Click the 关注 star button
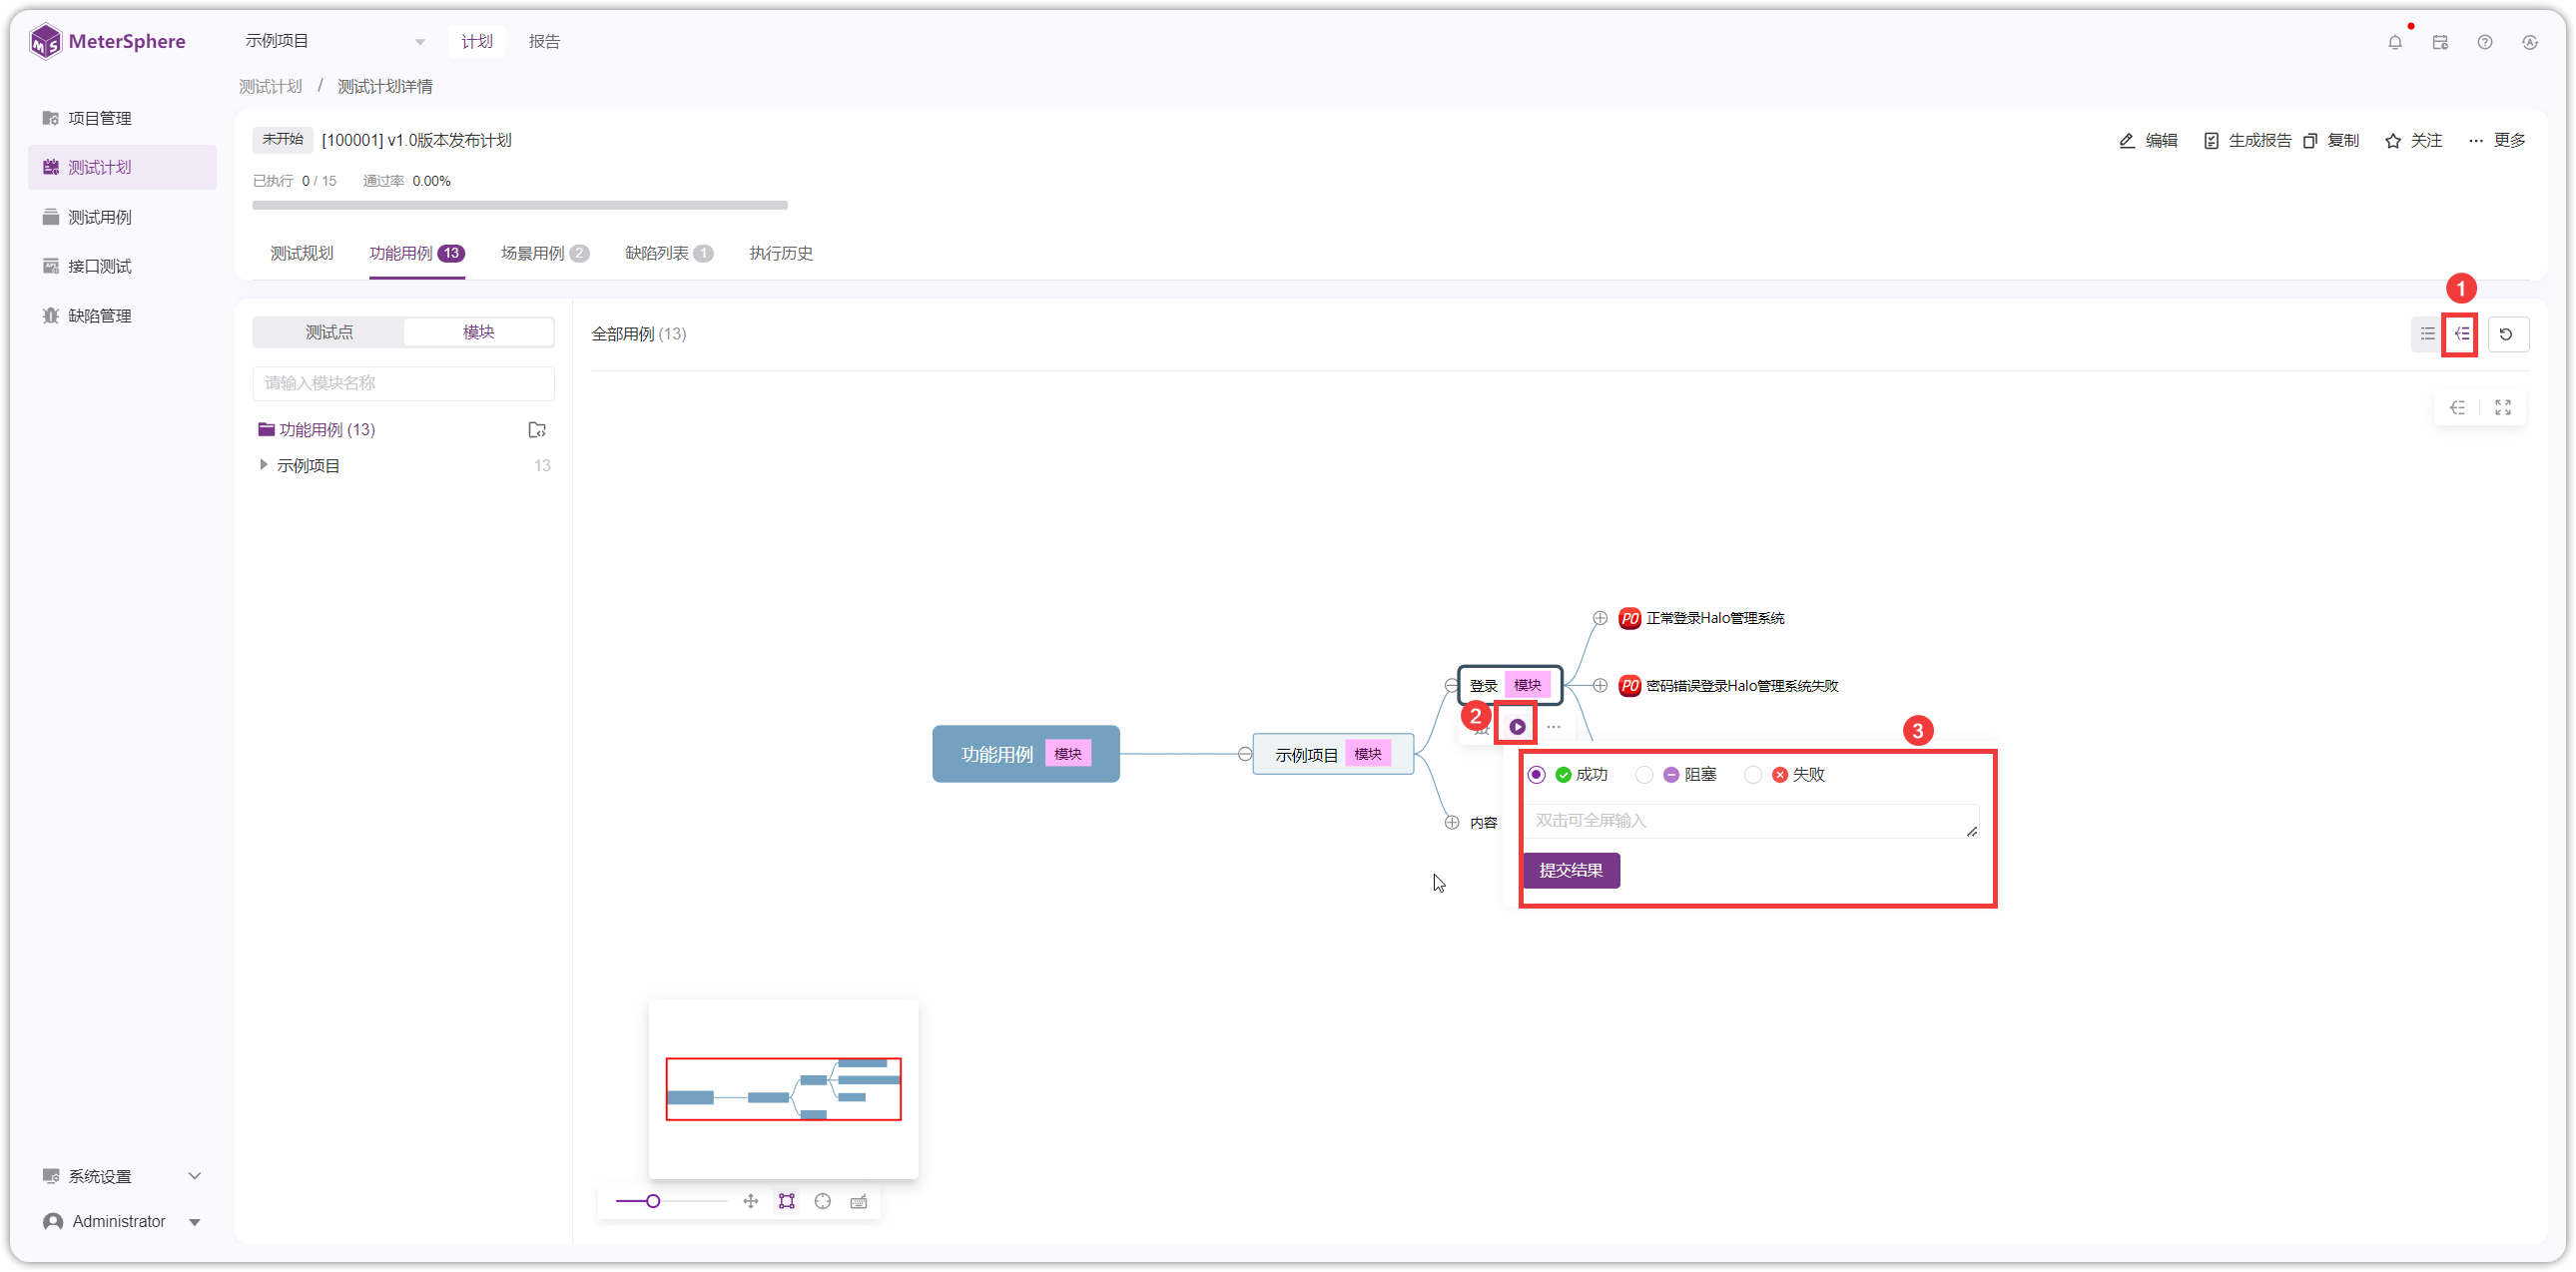Image resolution: width=2576 pixels, height=1272 pixels. tap(2413, 140)
